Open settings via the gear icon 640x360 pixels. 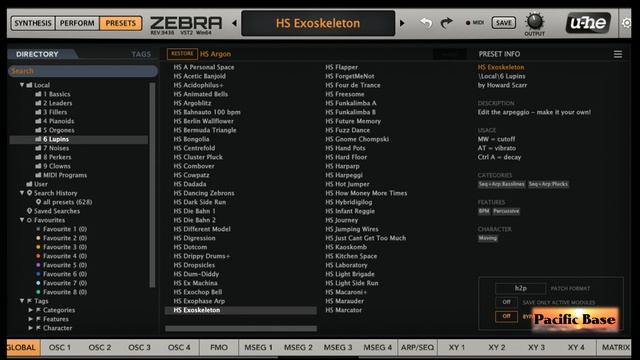627,23
